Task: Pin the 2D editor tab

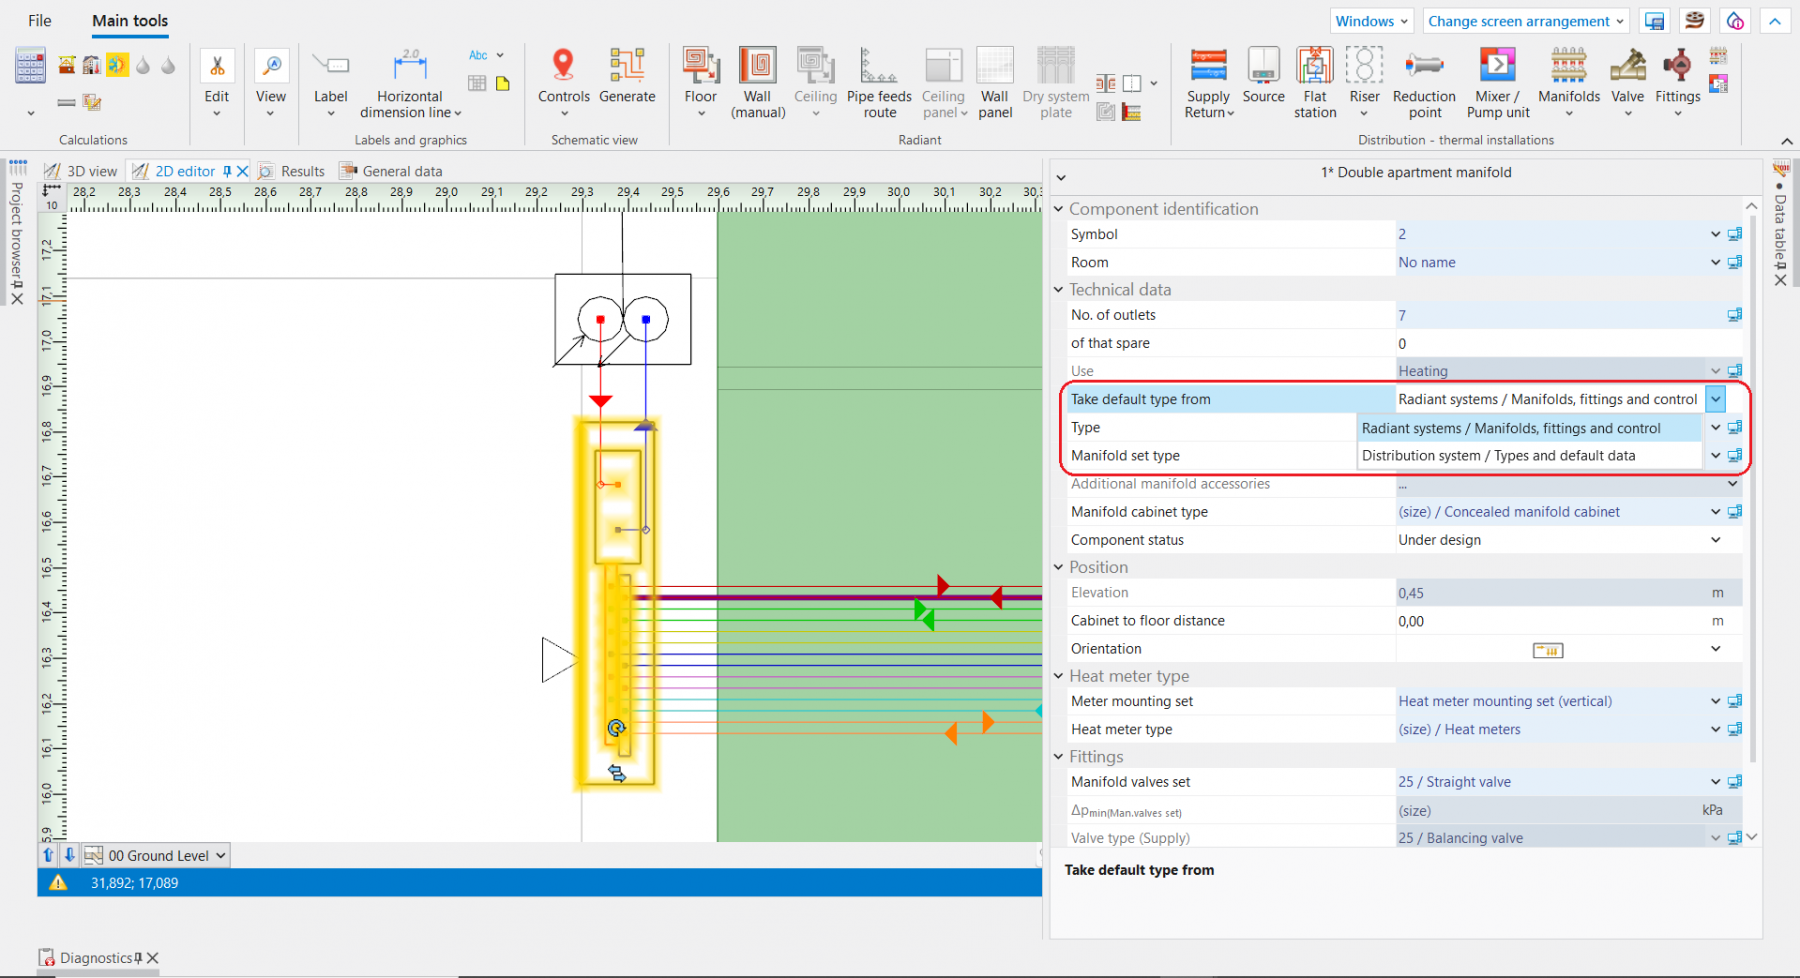Action: click(227, 171)
